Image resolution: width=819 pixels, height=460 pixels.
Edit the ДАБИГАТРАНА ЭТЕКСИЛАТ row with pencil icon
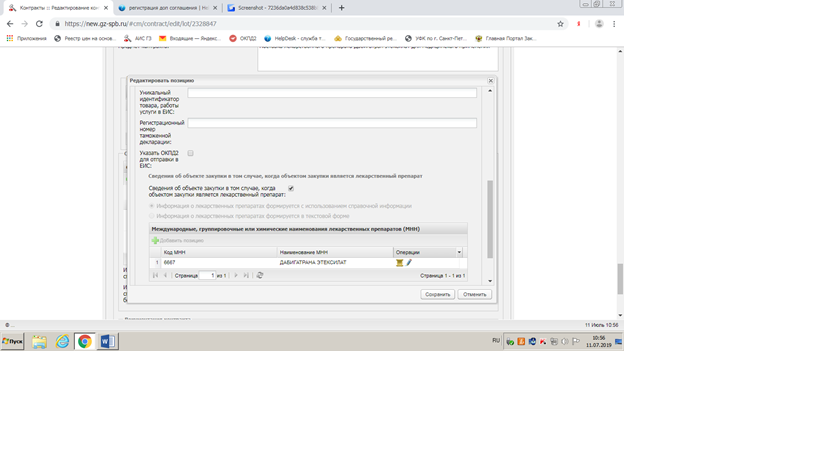(409, 263)
